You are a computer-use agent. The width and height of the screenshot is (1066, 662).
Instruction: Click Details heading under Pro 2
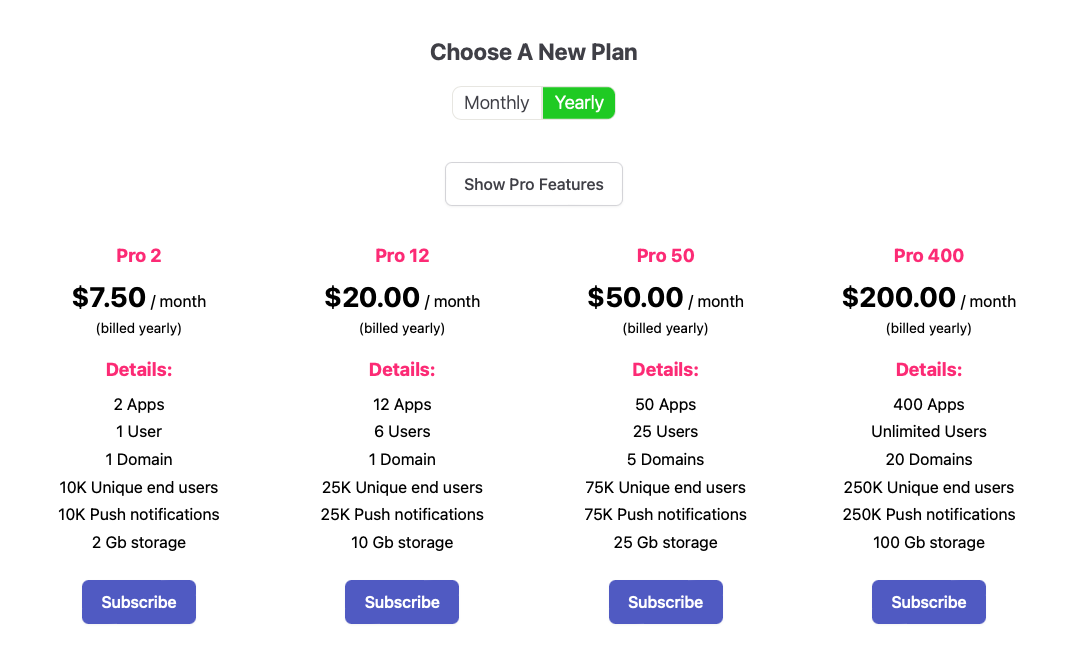(139, 370)
